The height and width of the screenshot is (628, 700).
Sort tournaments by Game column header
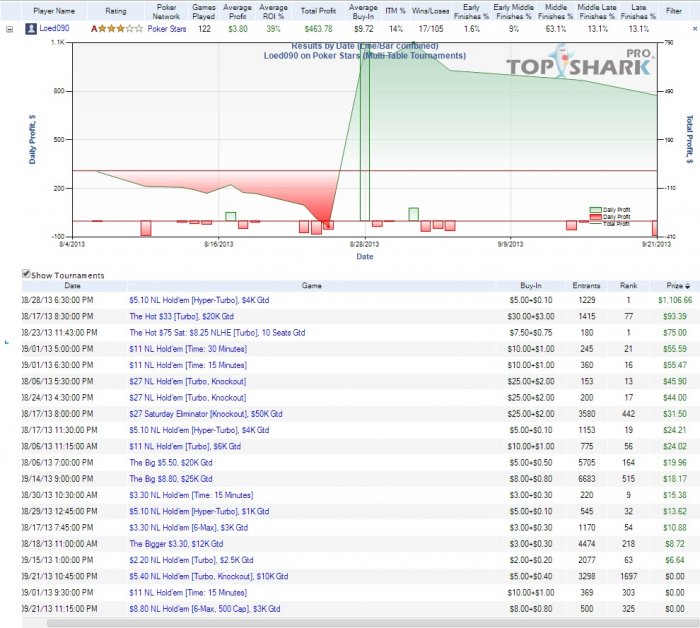(311, 286)
